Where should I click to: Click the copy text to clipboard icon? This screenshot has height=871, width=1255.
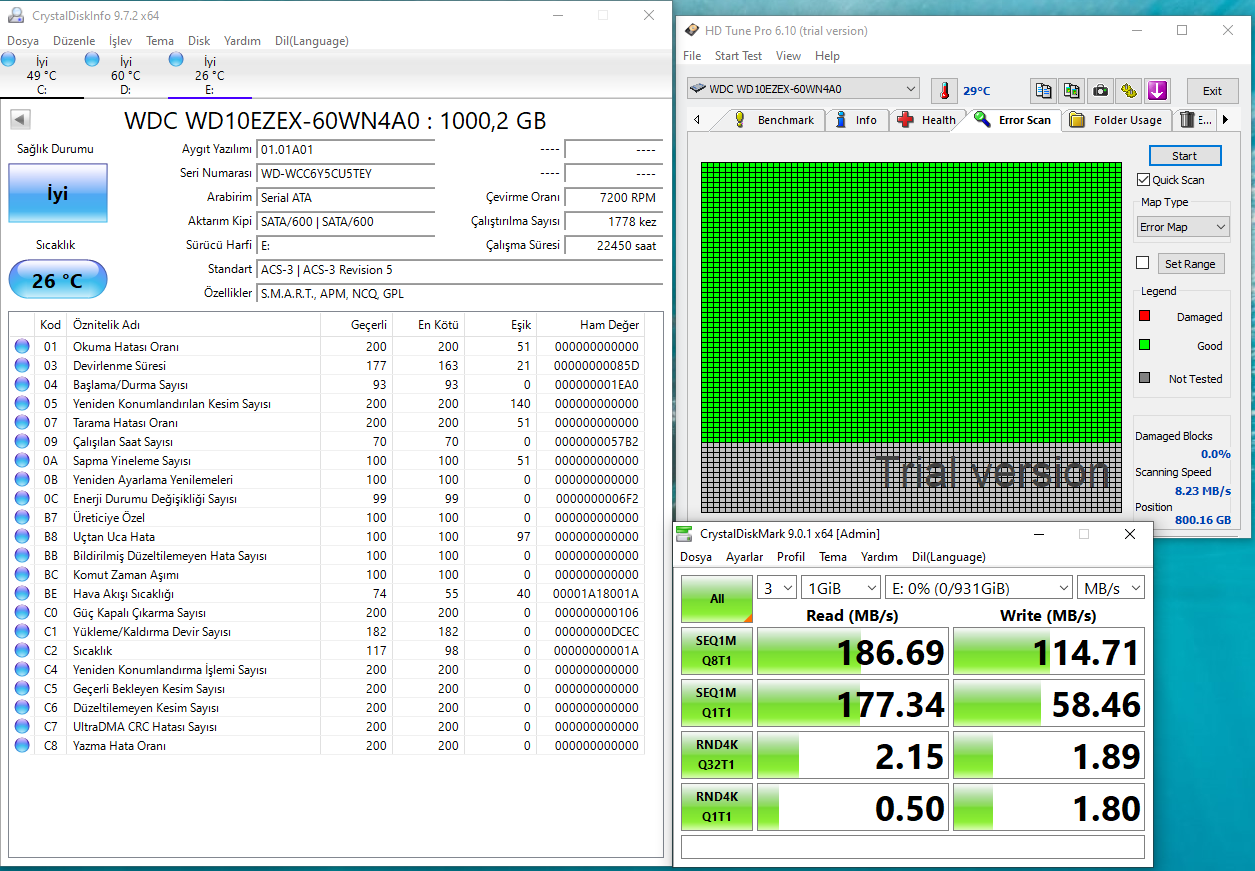(1043, 90)
